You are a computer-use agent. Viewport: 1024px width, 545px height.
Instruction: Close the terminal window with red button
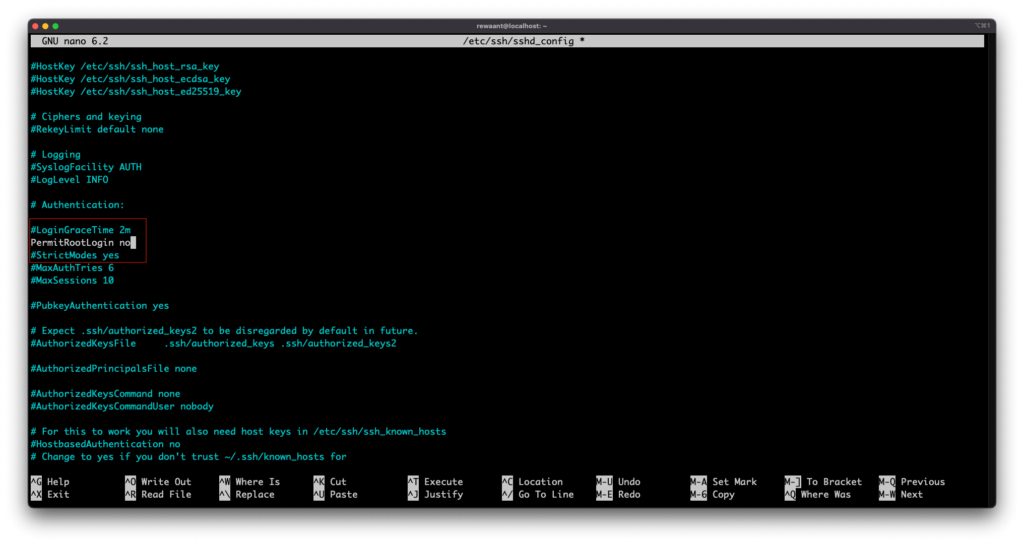coord(35,26)
